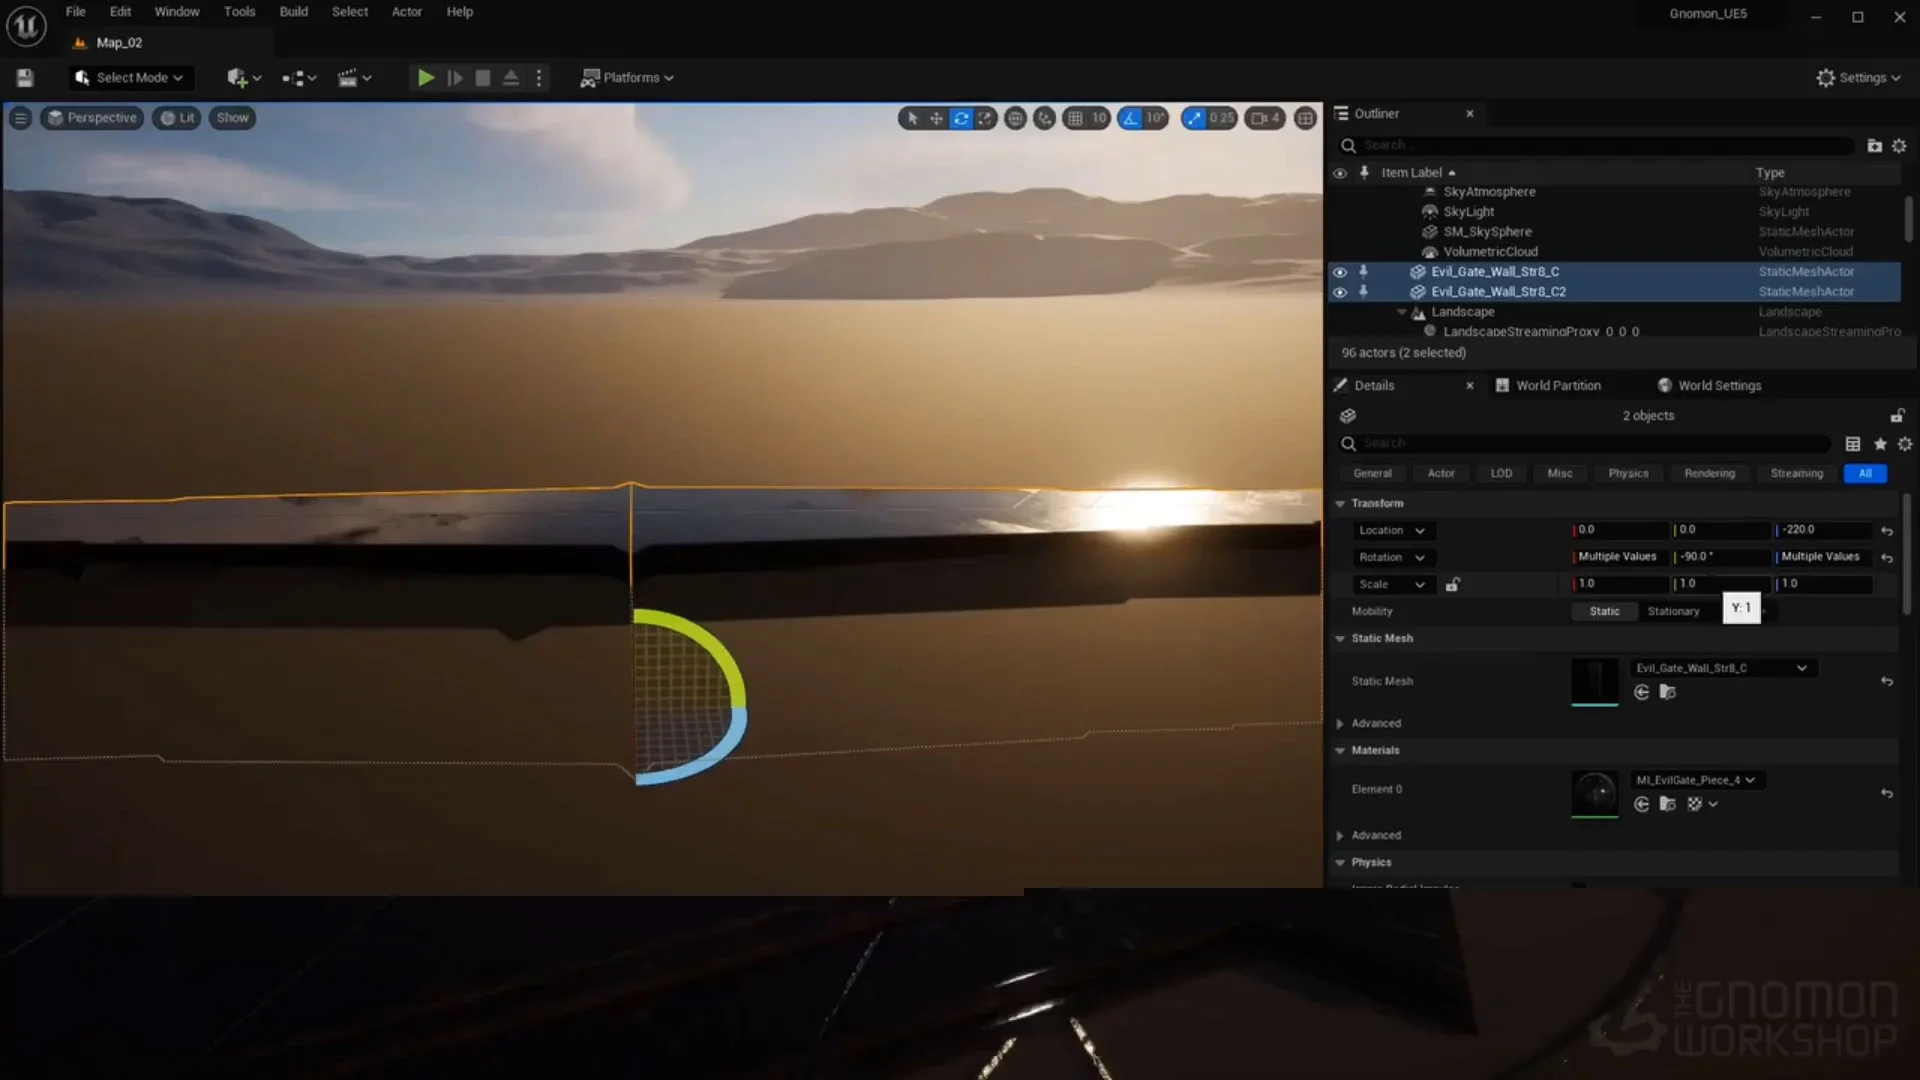Open the Select Mode dropdown
Viewport: 1920px width, 1080px height.
click(x=130, y=78)
